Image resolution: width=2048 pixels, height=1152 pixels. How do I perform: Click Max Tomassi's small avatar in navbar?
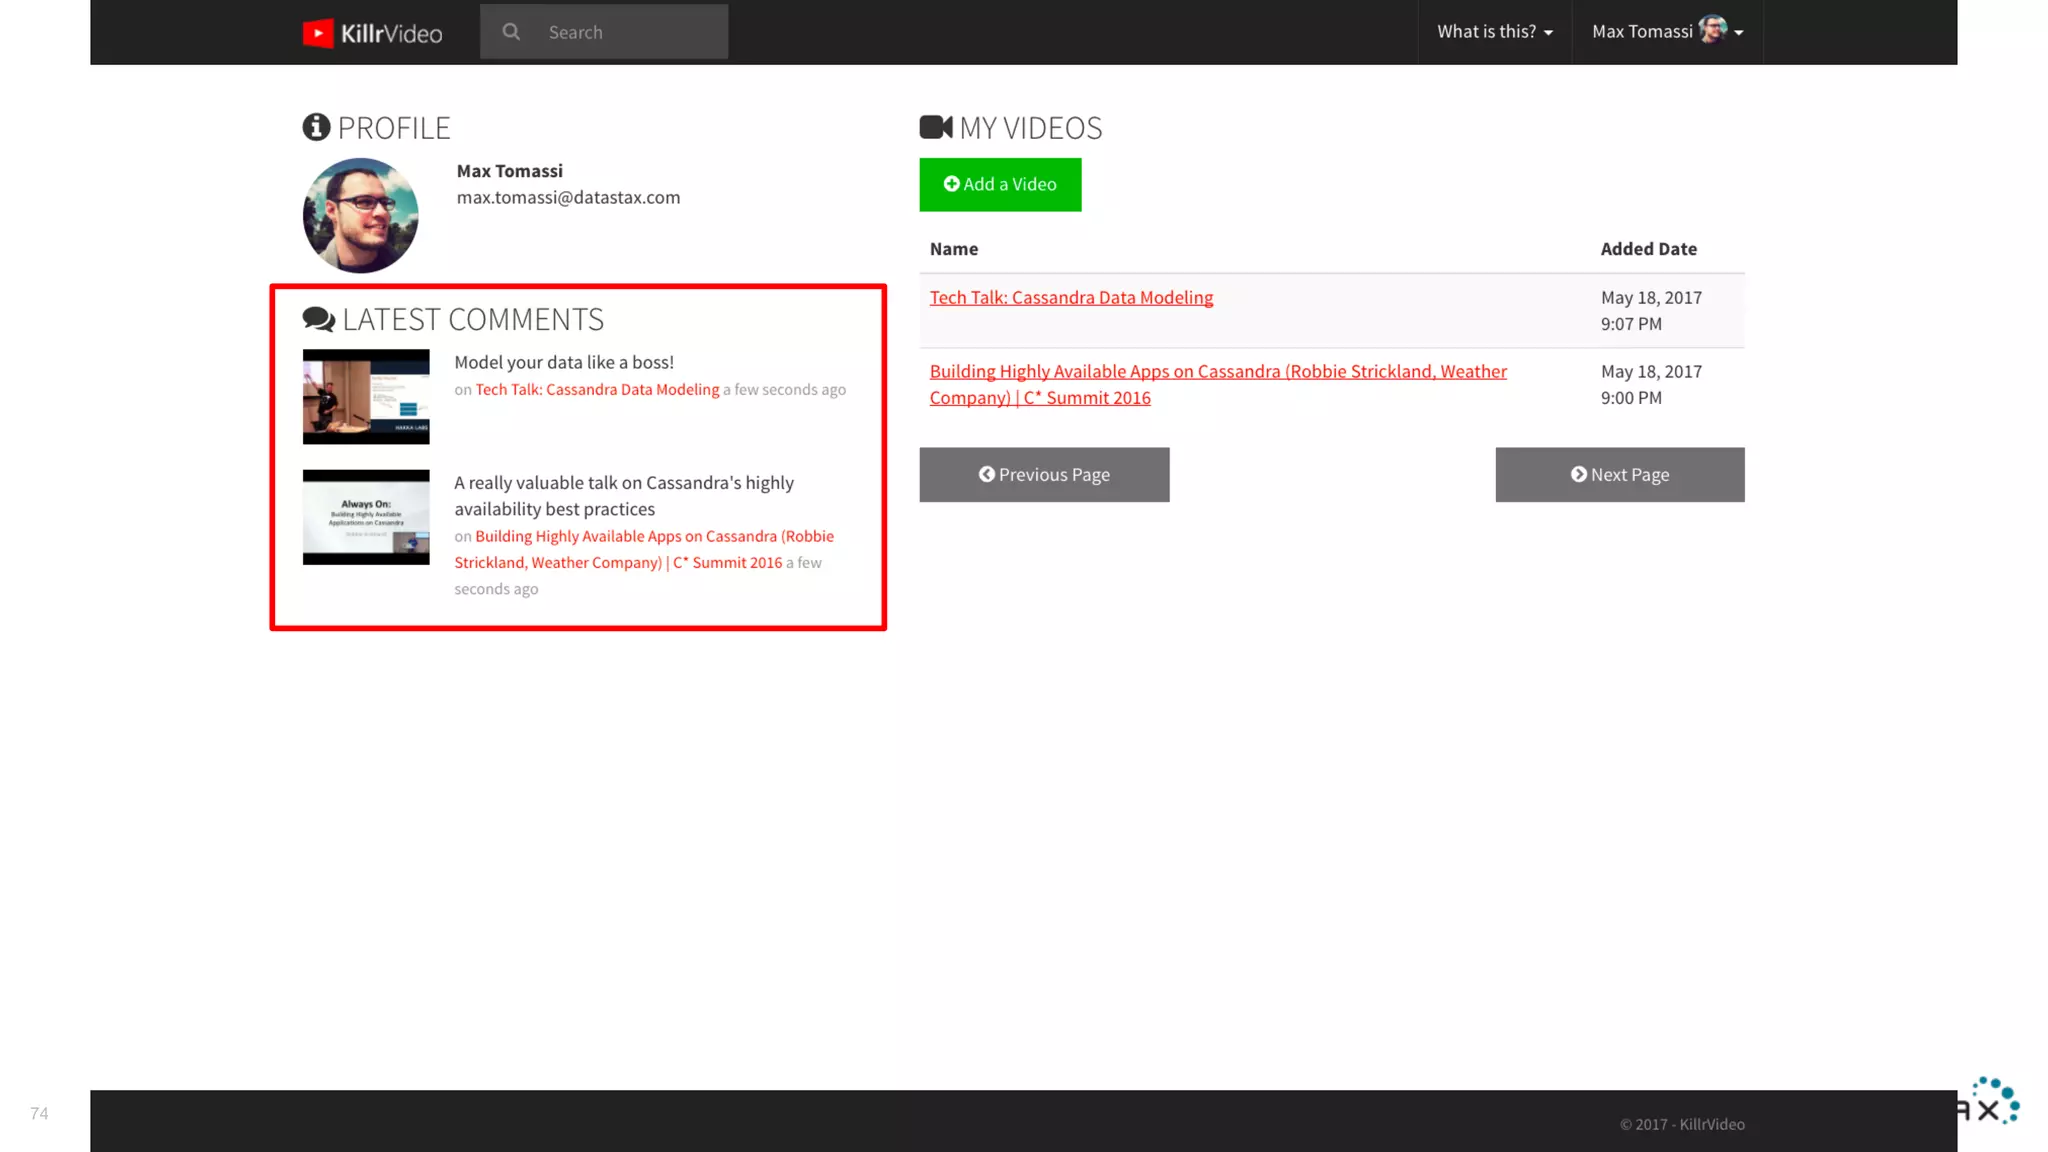[x=1712, y=31]
